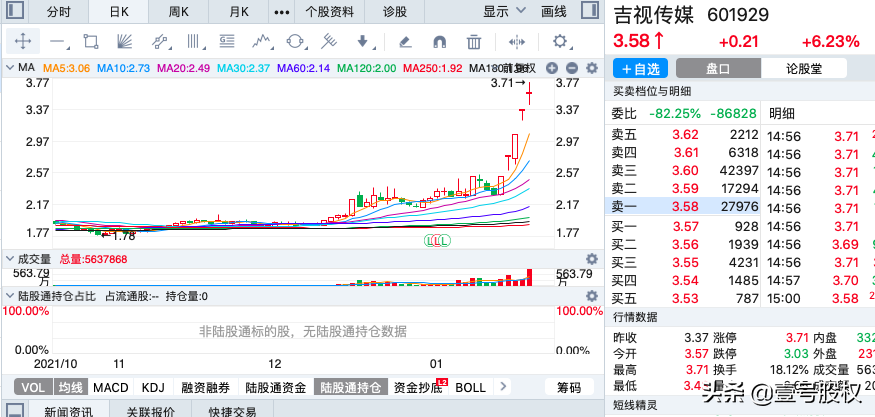Select the pitchfork drawing tool
Image resolution: width=875 pixels, height=417 pixels.
(329, 41)
